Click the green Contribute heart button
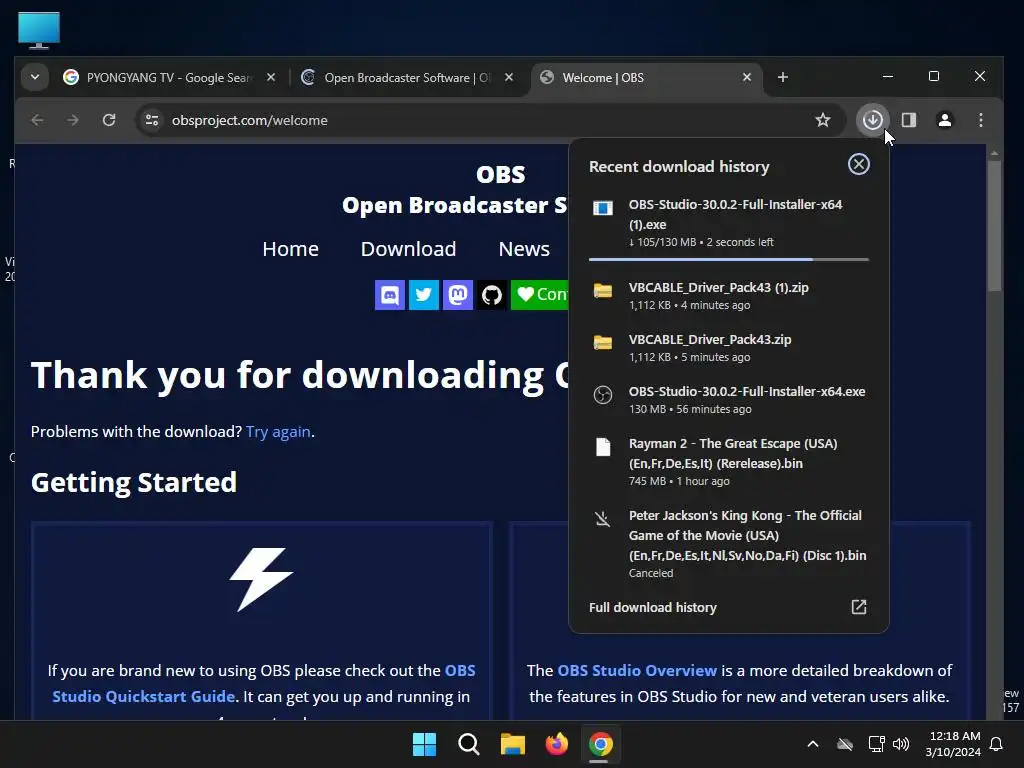This screenshot has height=768, width=1024. (539, 295)
